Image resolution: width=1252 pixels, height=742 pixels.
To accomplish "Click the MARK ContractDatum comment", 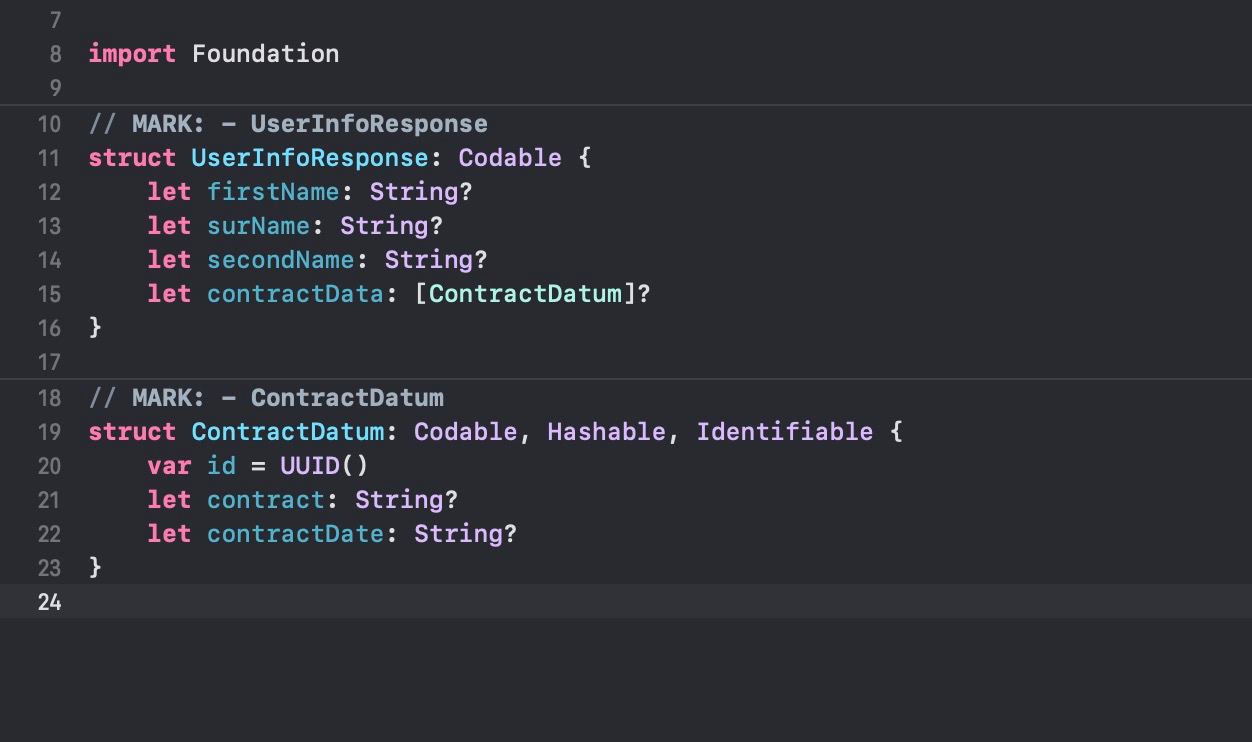I will point(266,398).
